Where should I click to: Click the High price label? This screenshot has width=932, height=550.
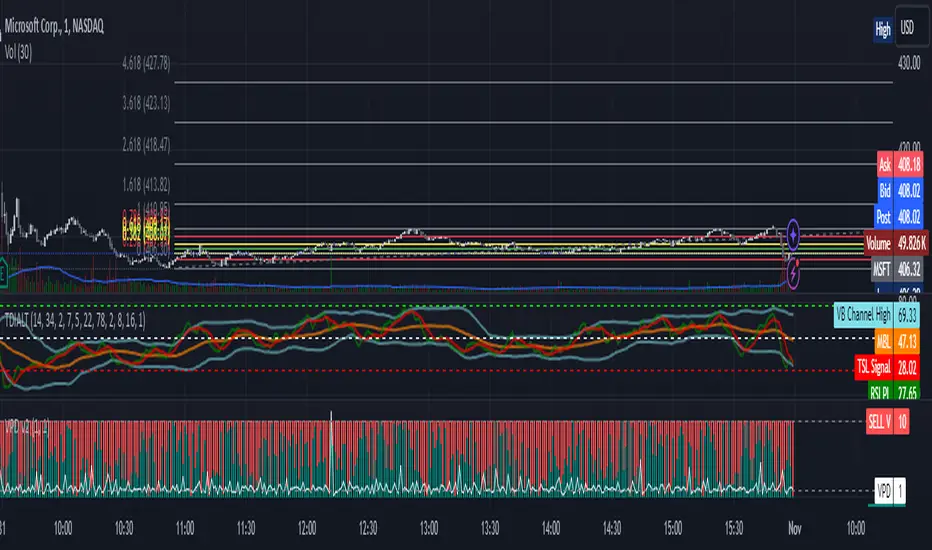click(883, 29)
